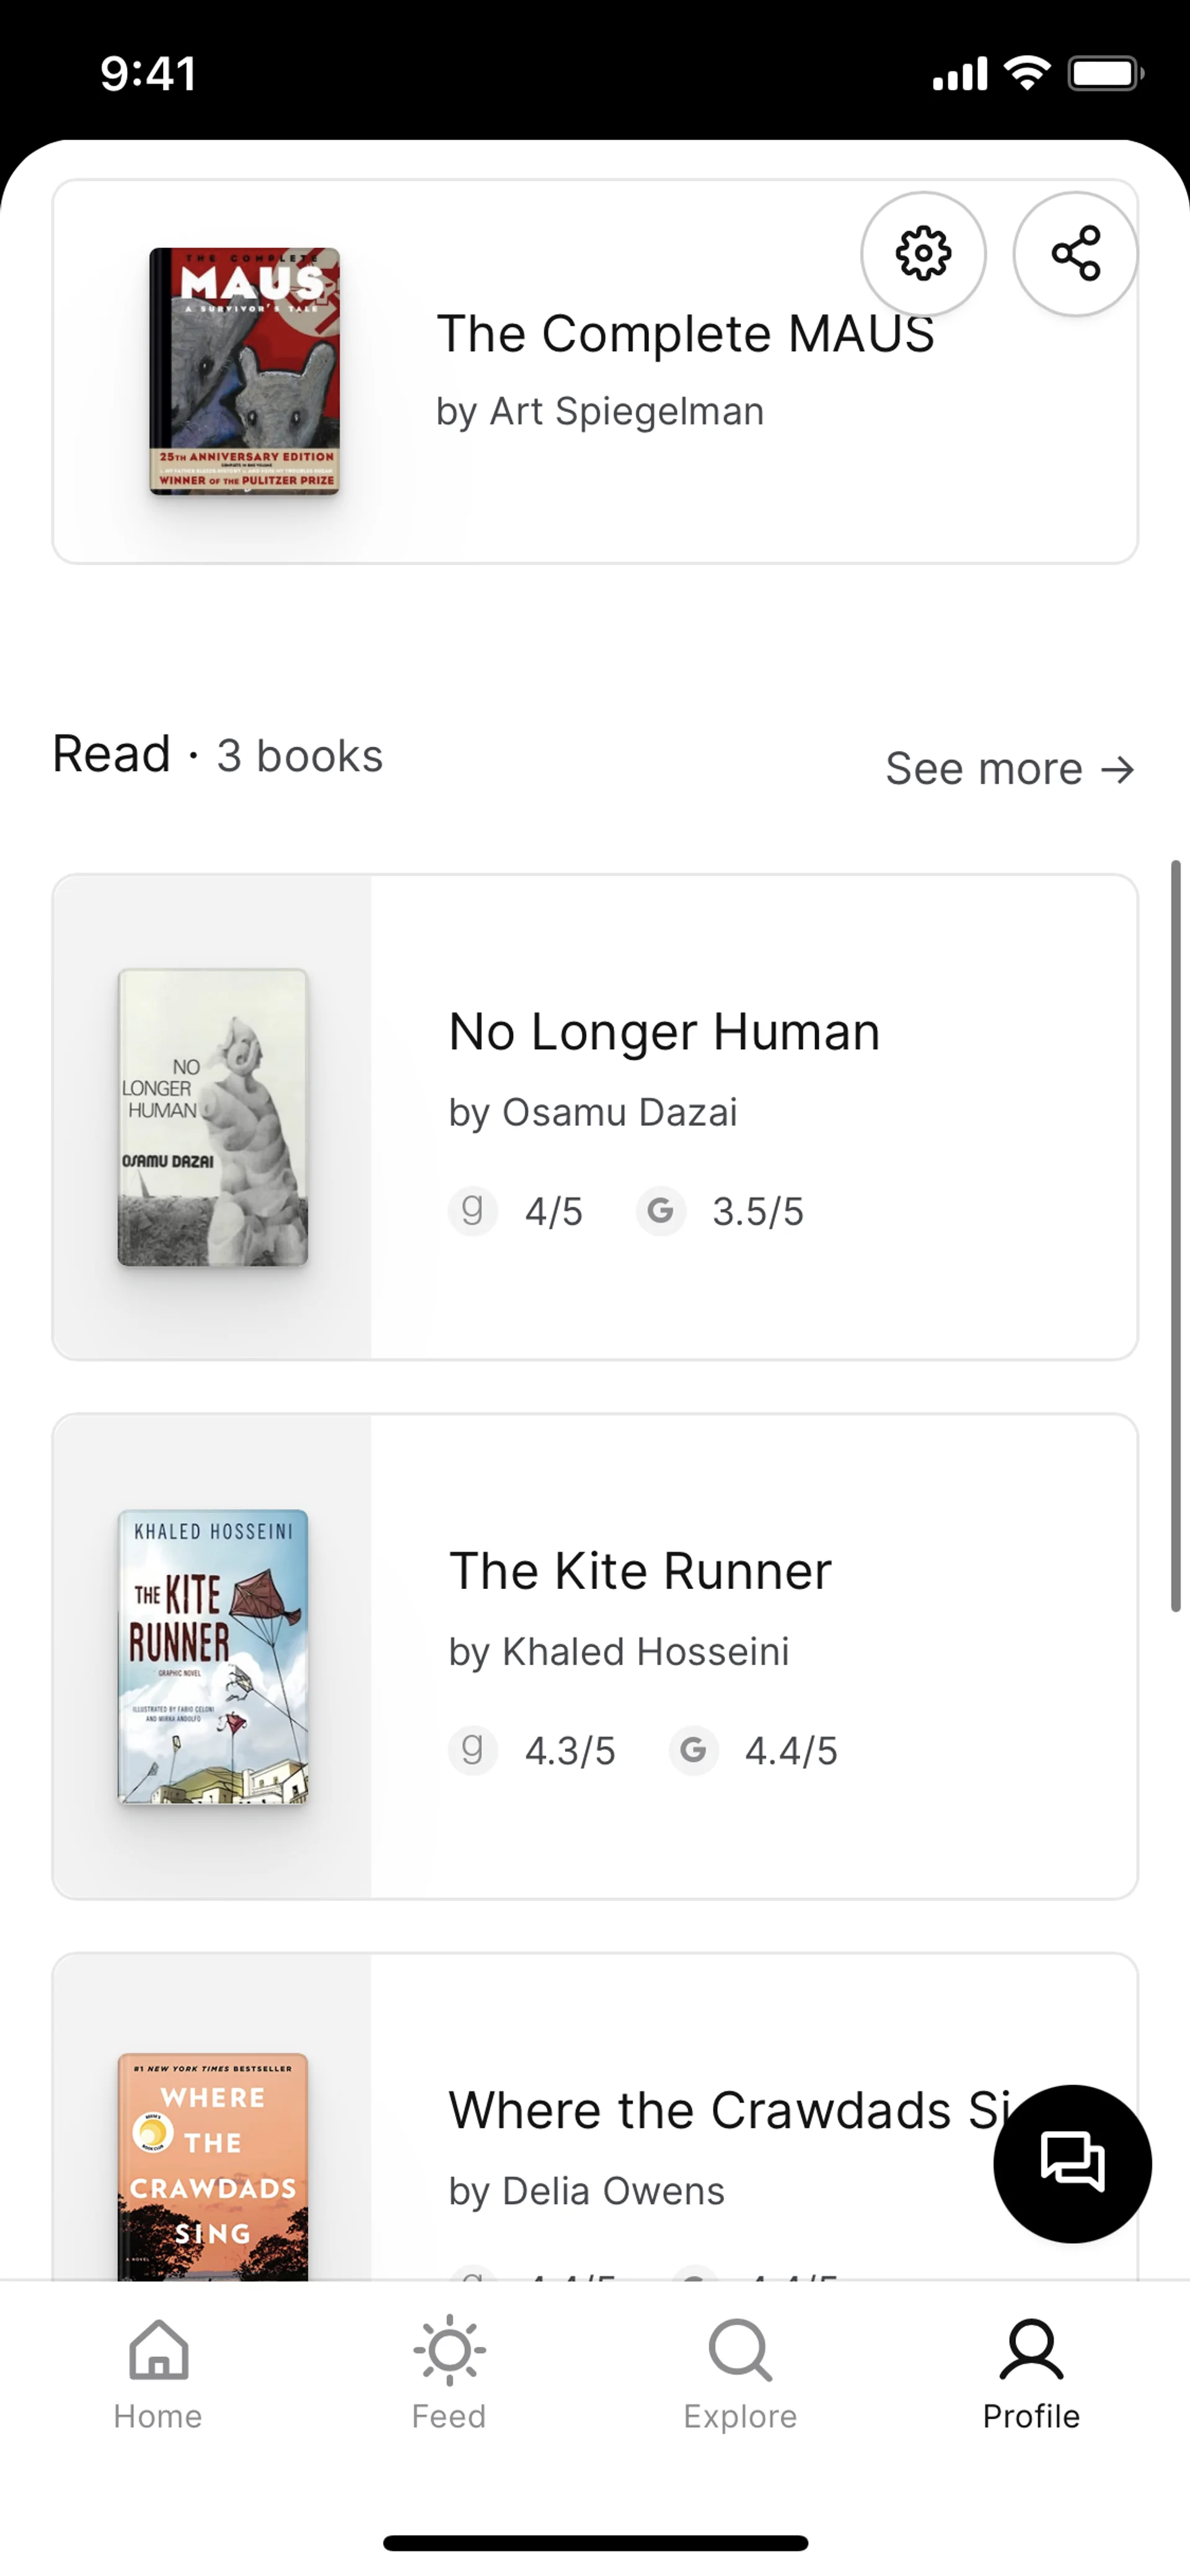This screenshot has width=1190, height=2576.
Task: Tap the Goodreads rating icon for The Kite Runner
Action: (x=473, y=1750)
